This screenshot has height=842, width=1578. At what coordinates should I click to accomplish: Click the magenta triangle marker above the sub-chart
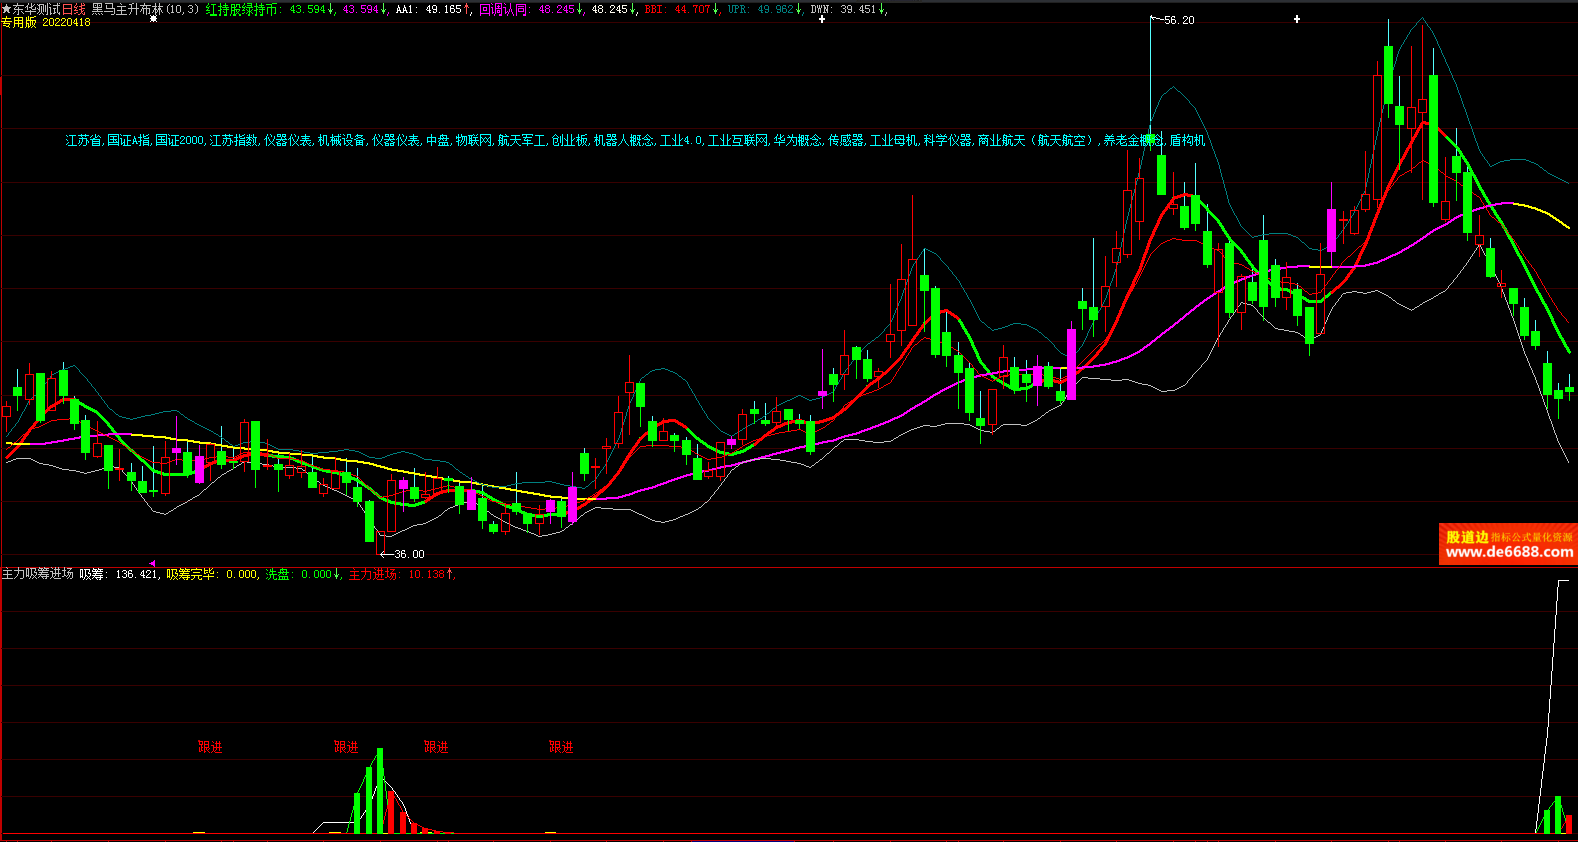[x=153, y=564]
